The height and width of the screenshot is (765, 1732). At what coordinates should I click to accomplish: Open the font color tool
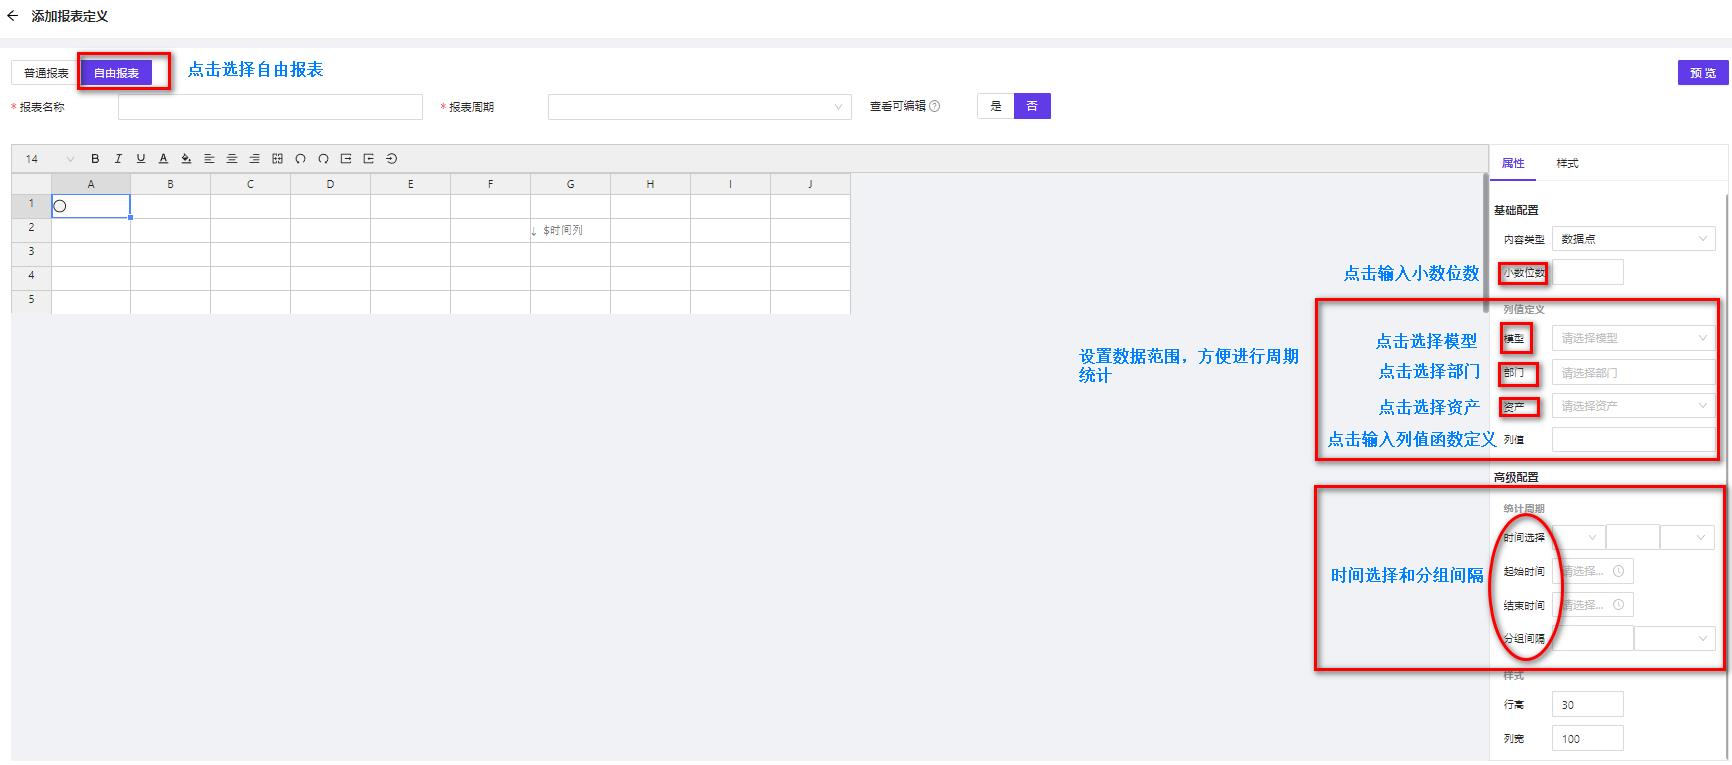(x=163, y=159)
